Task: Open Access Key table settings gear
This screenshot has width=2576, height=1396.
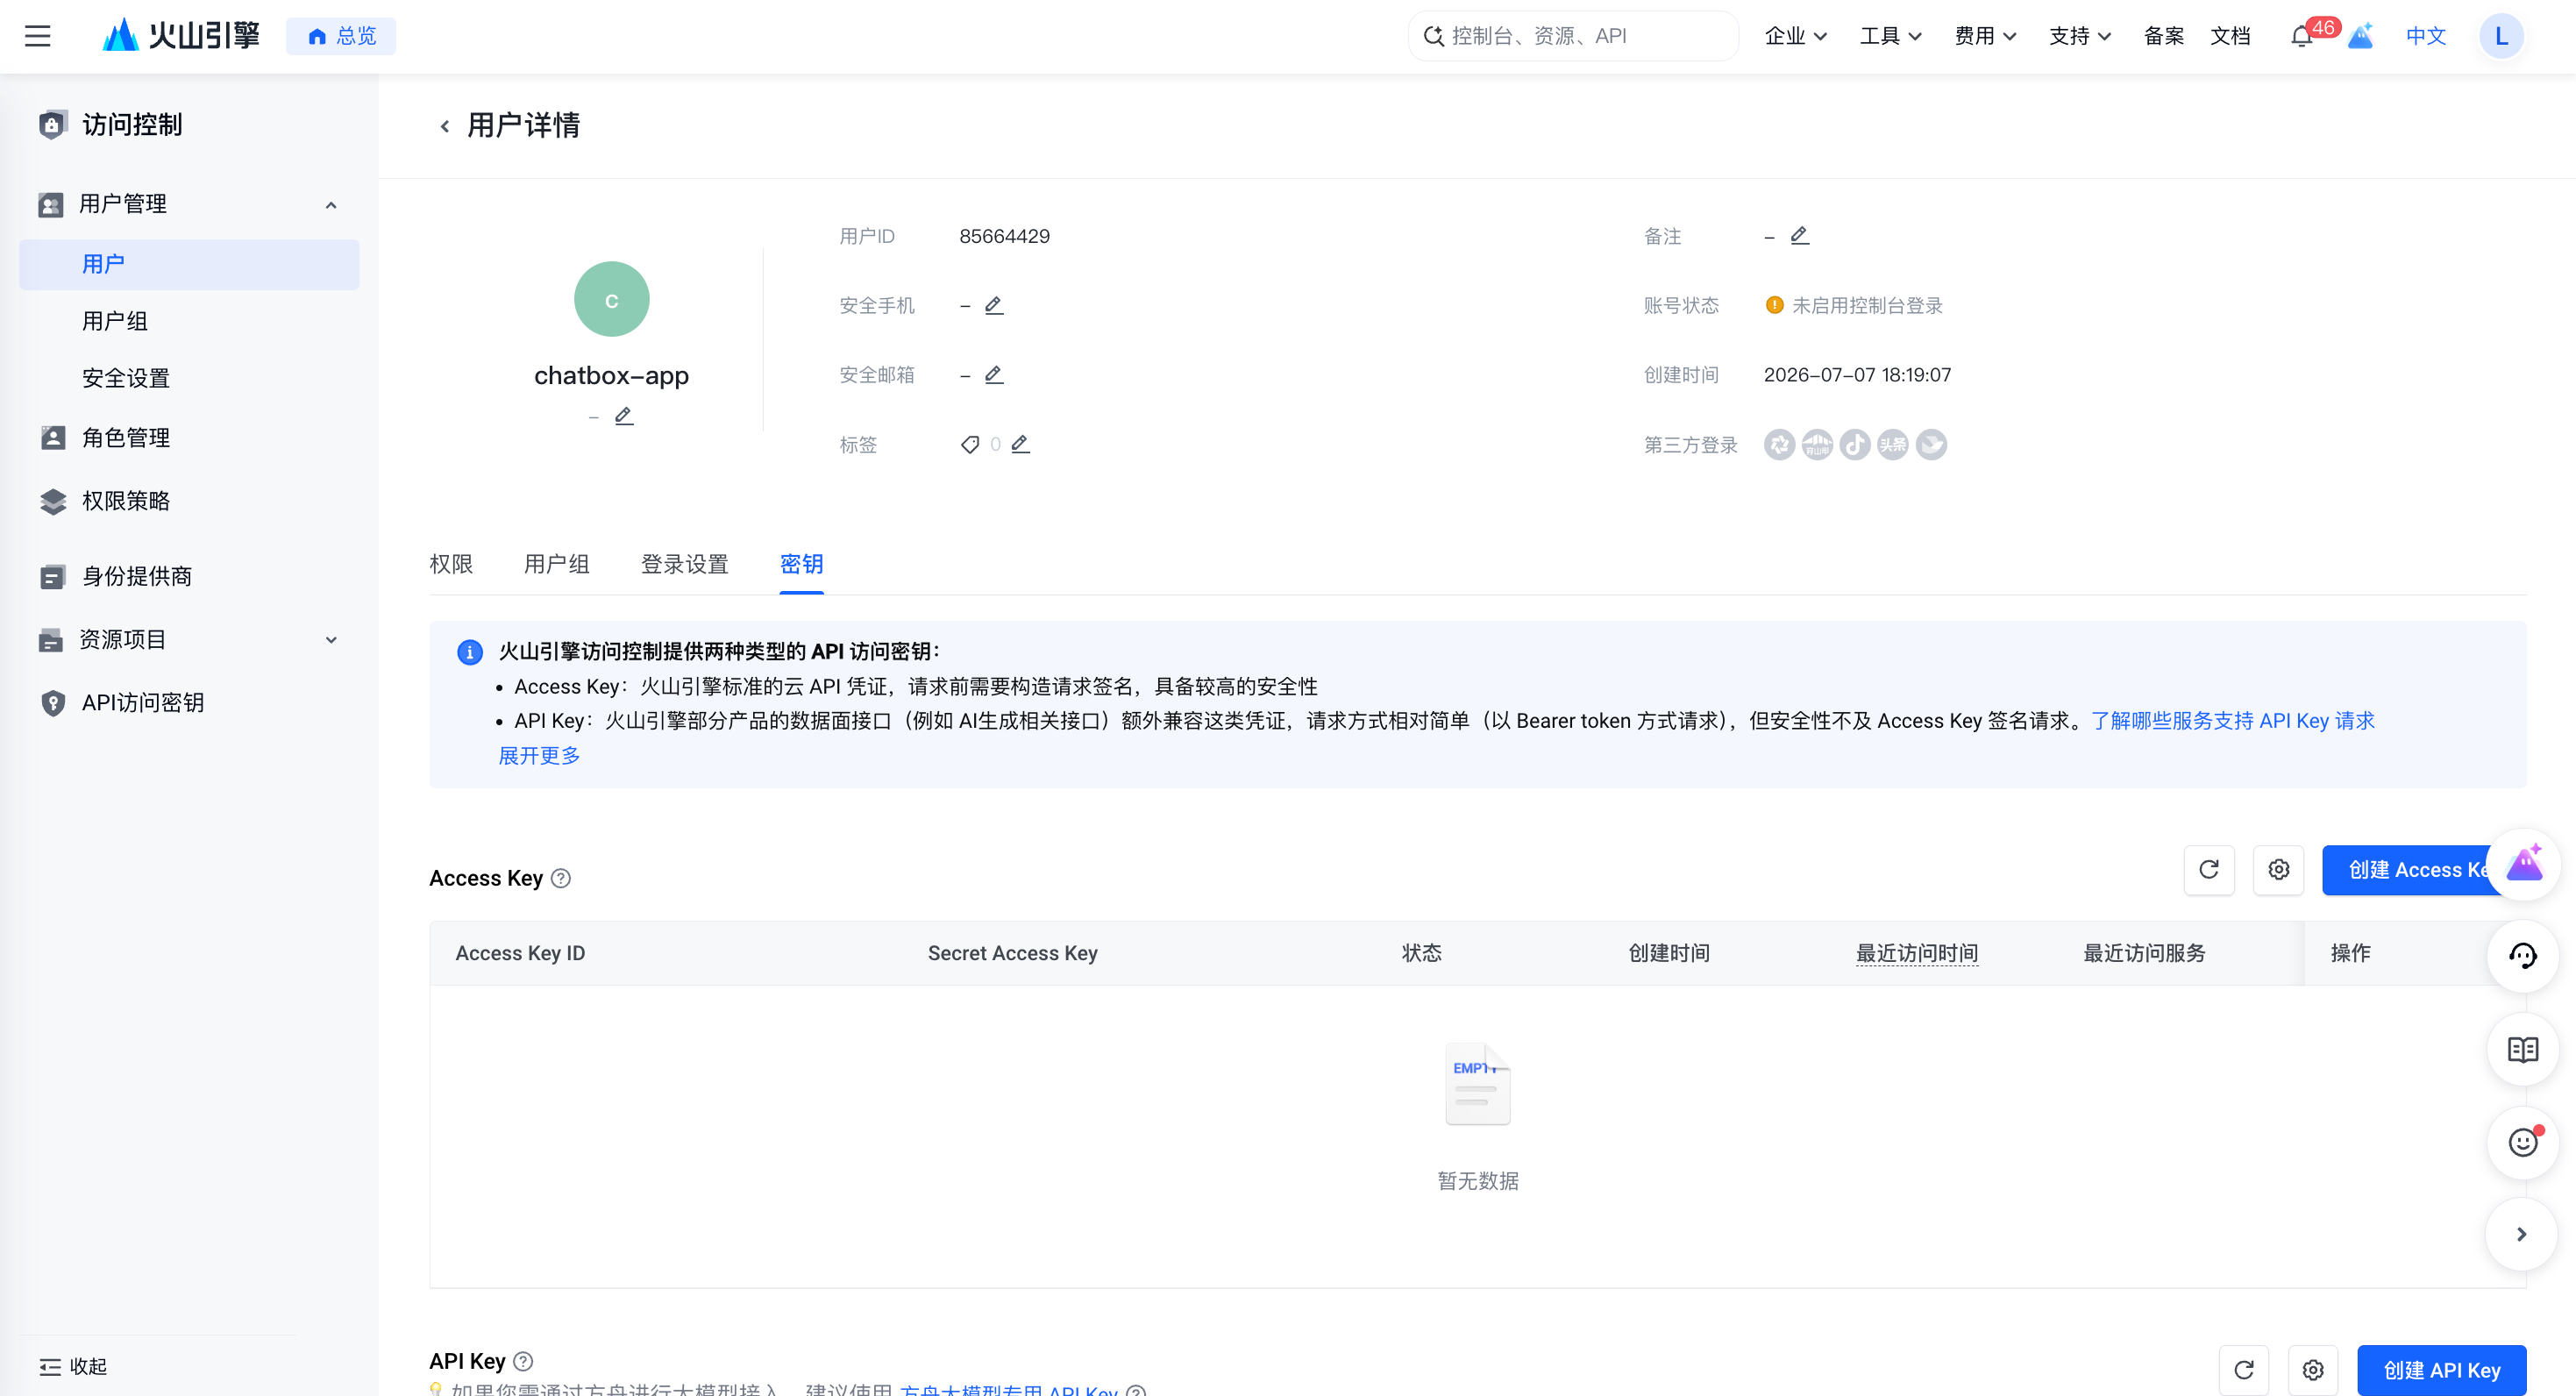Action: click(2278, 869)
